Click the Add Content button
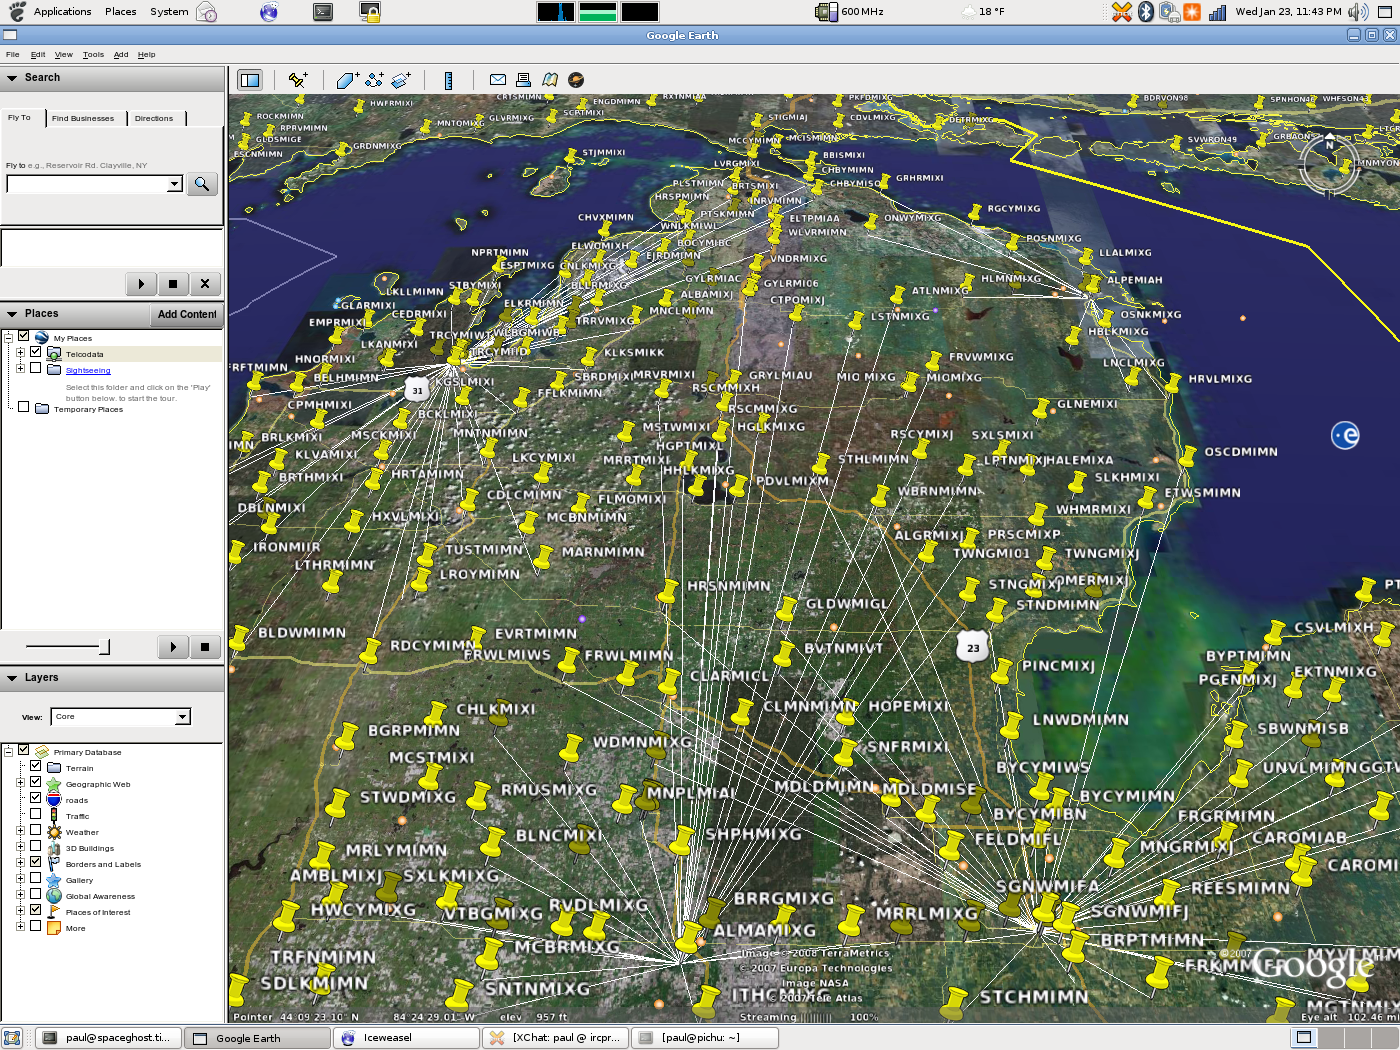 187,314
